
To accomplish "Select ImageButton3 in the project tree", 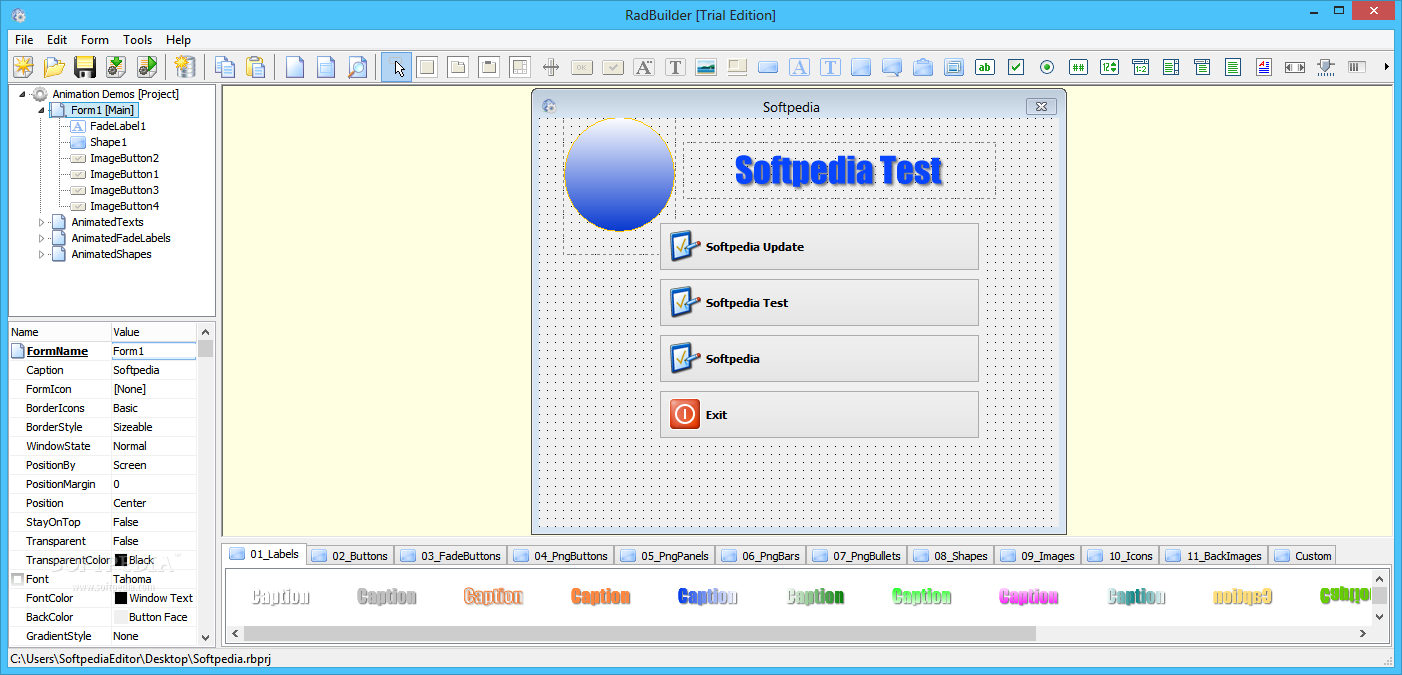I will (x=124, y=190).
